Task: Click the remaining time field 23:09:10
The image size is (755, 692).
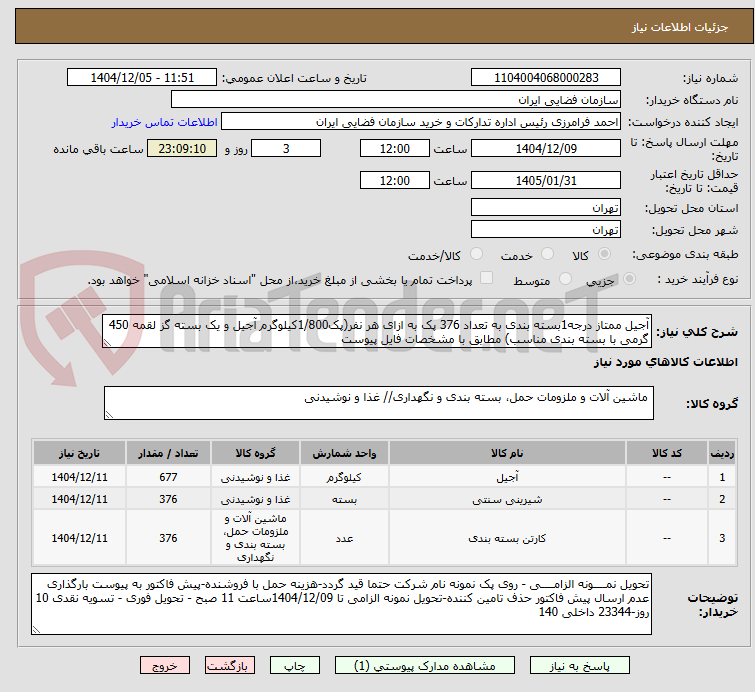Action: point(182,148)
